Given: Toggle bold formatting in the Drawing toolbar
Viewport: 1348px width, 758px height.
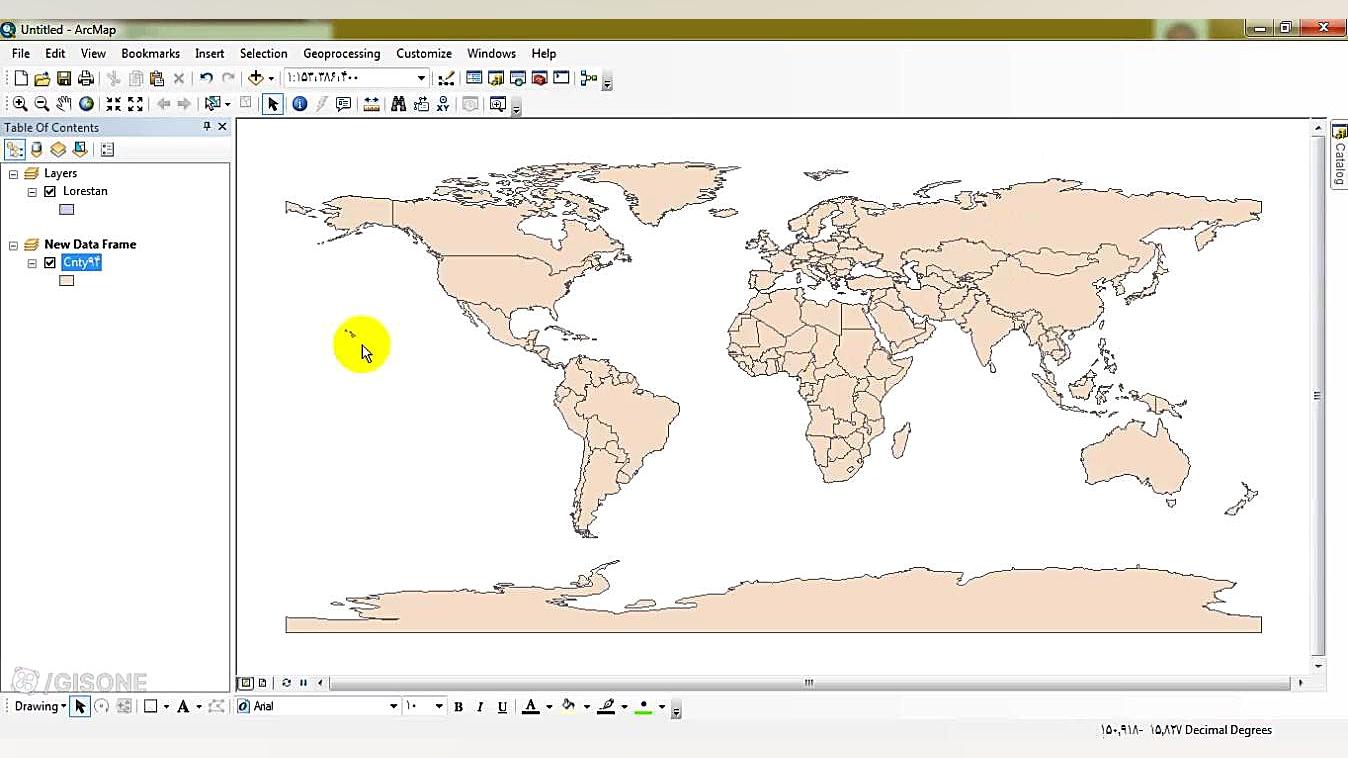Looking at the screenshot, I should tap(458, 706).
